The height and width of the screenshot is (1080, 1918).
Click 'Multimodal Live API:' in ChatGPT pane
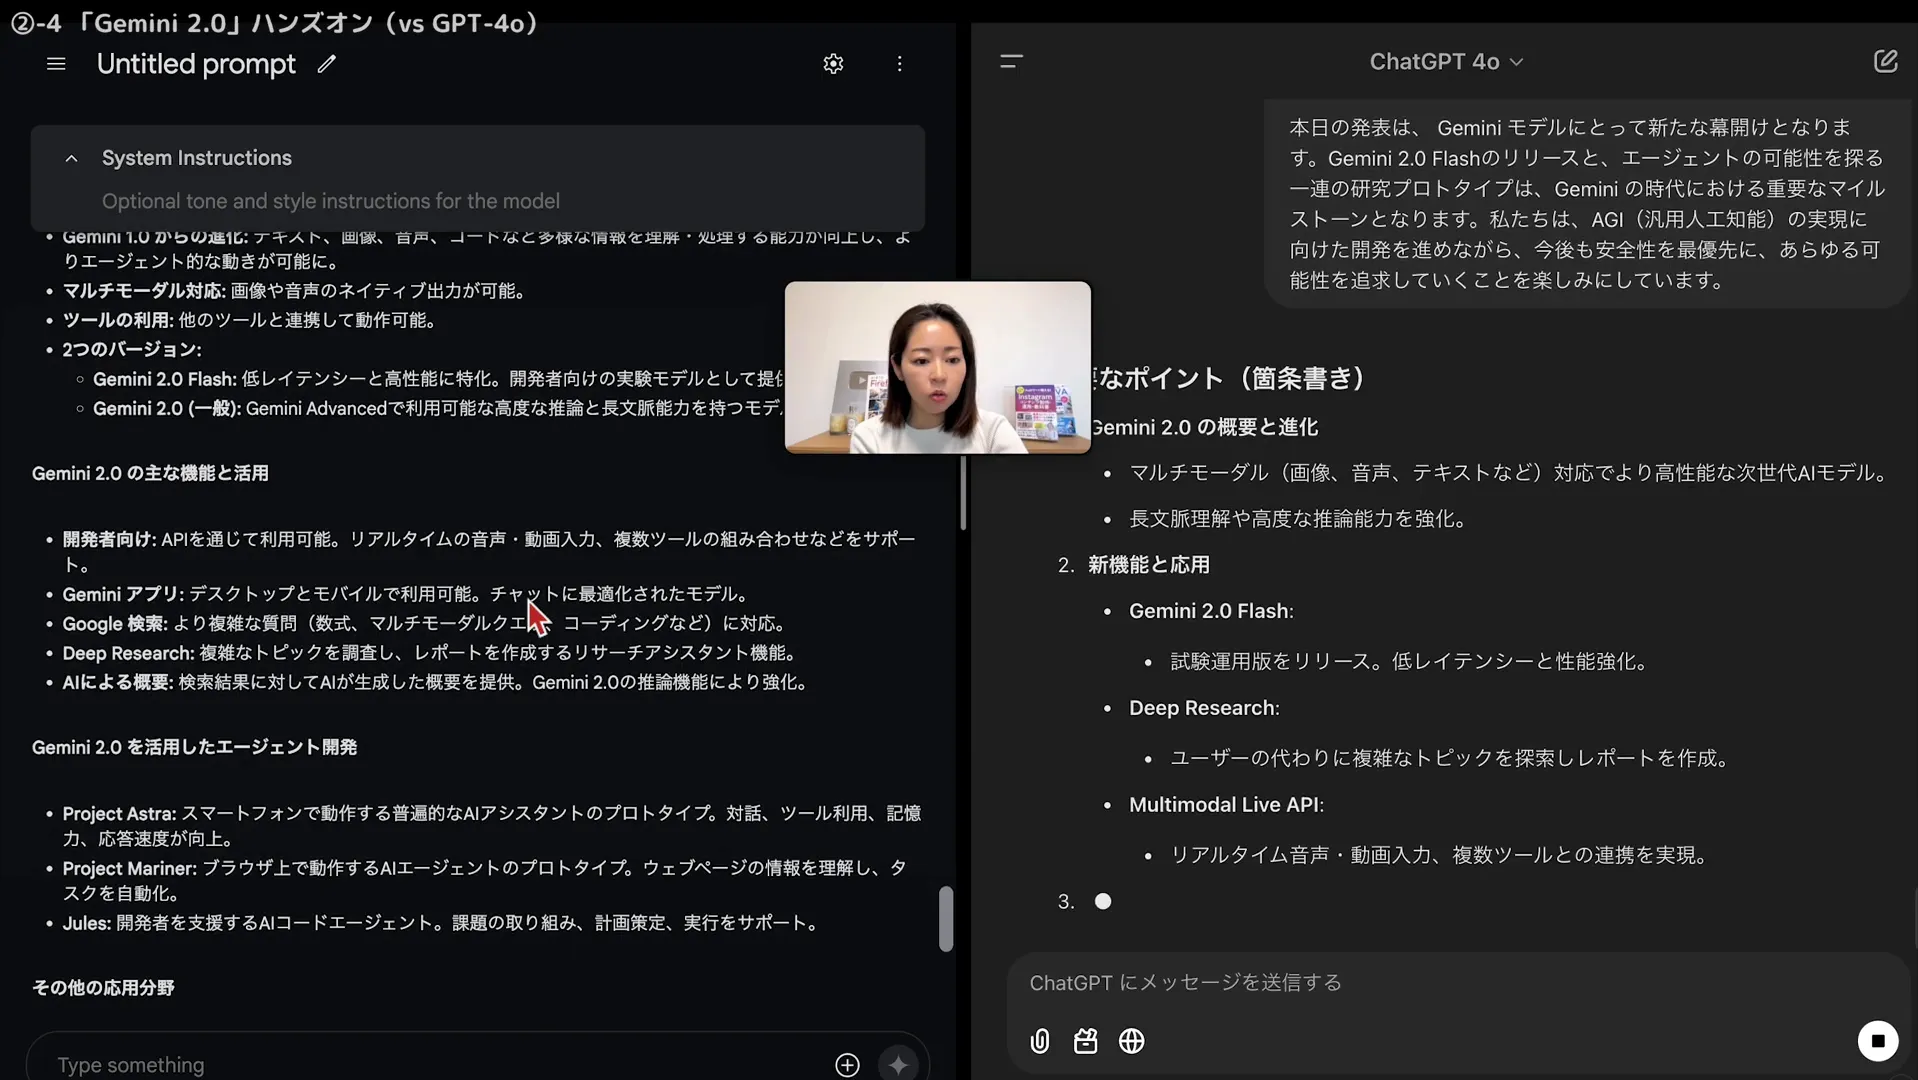click(1226, 805)
